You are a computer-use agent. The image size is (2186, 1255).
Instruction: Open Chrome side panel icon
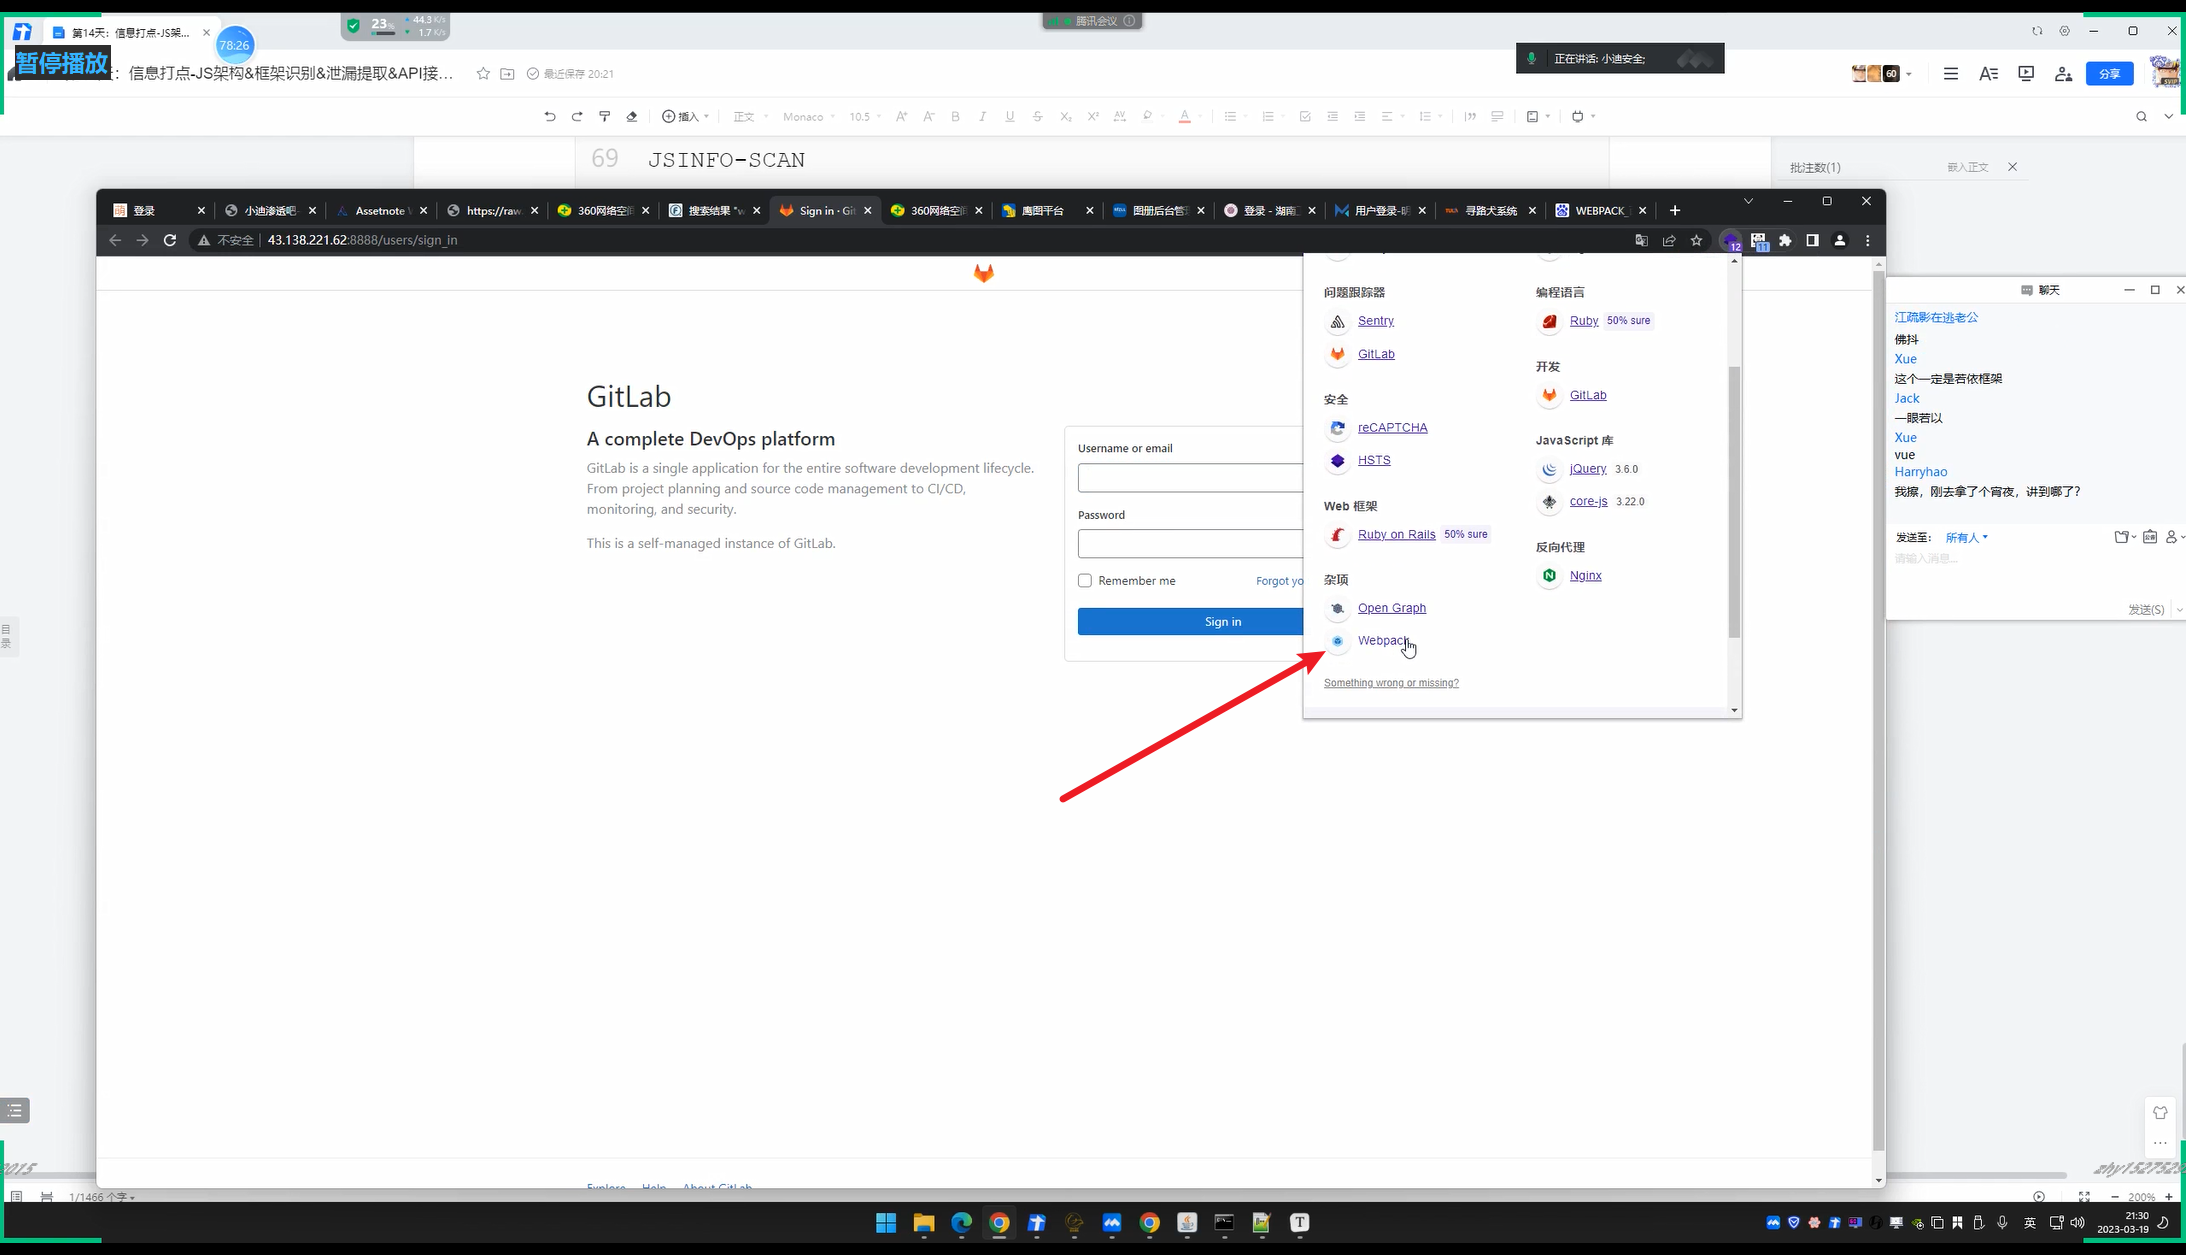coord(1812,240)
